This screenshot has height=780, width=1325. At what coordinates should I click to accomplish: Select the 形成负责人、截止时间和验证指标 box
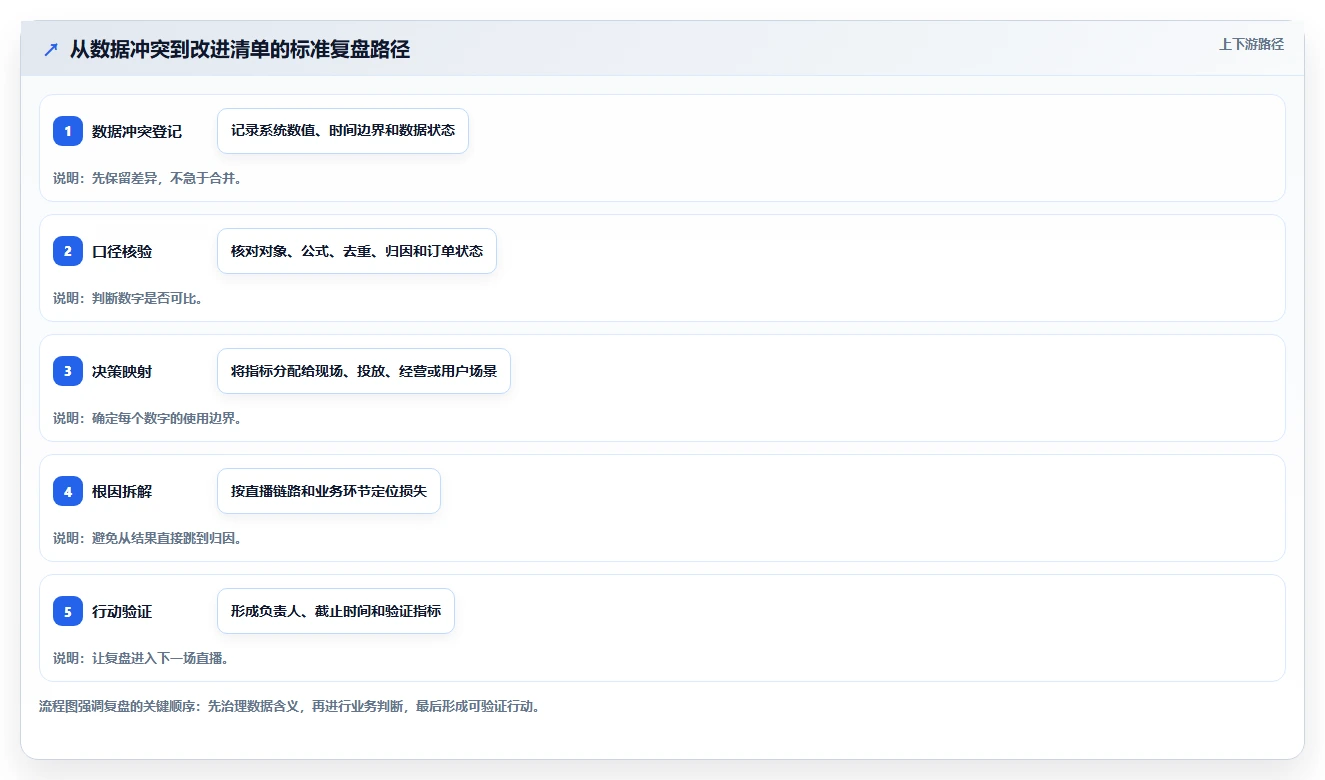336,611
